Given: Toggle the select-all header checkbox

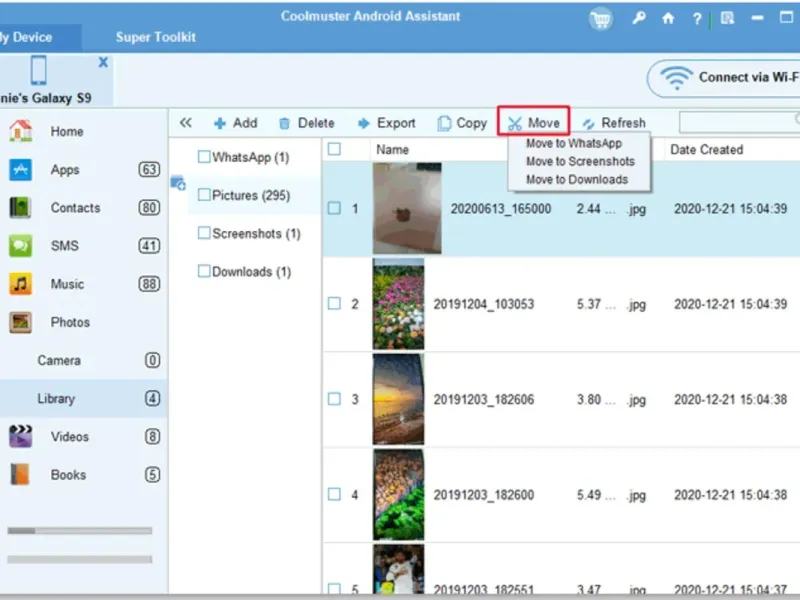Looking at the screenshot, I should pyautogui.click(x=335, y=149).
